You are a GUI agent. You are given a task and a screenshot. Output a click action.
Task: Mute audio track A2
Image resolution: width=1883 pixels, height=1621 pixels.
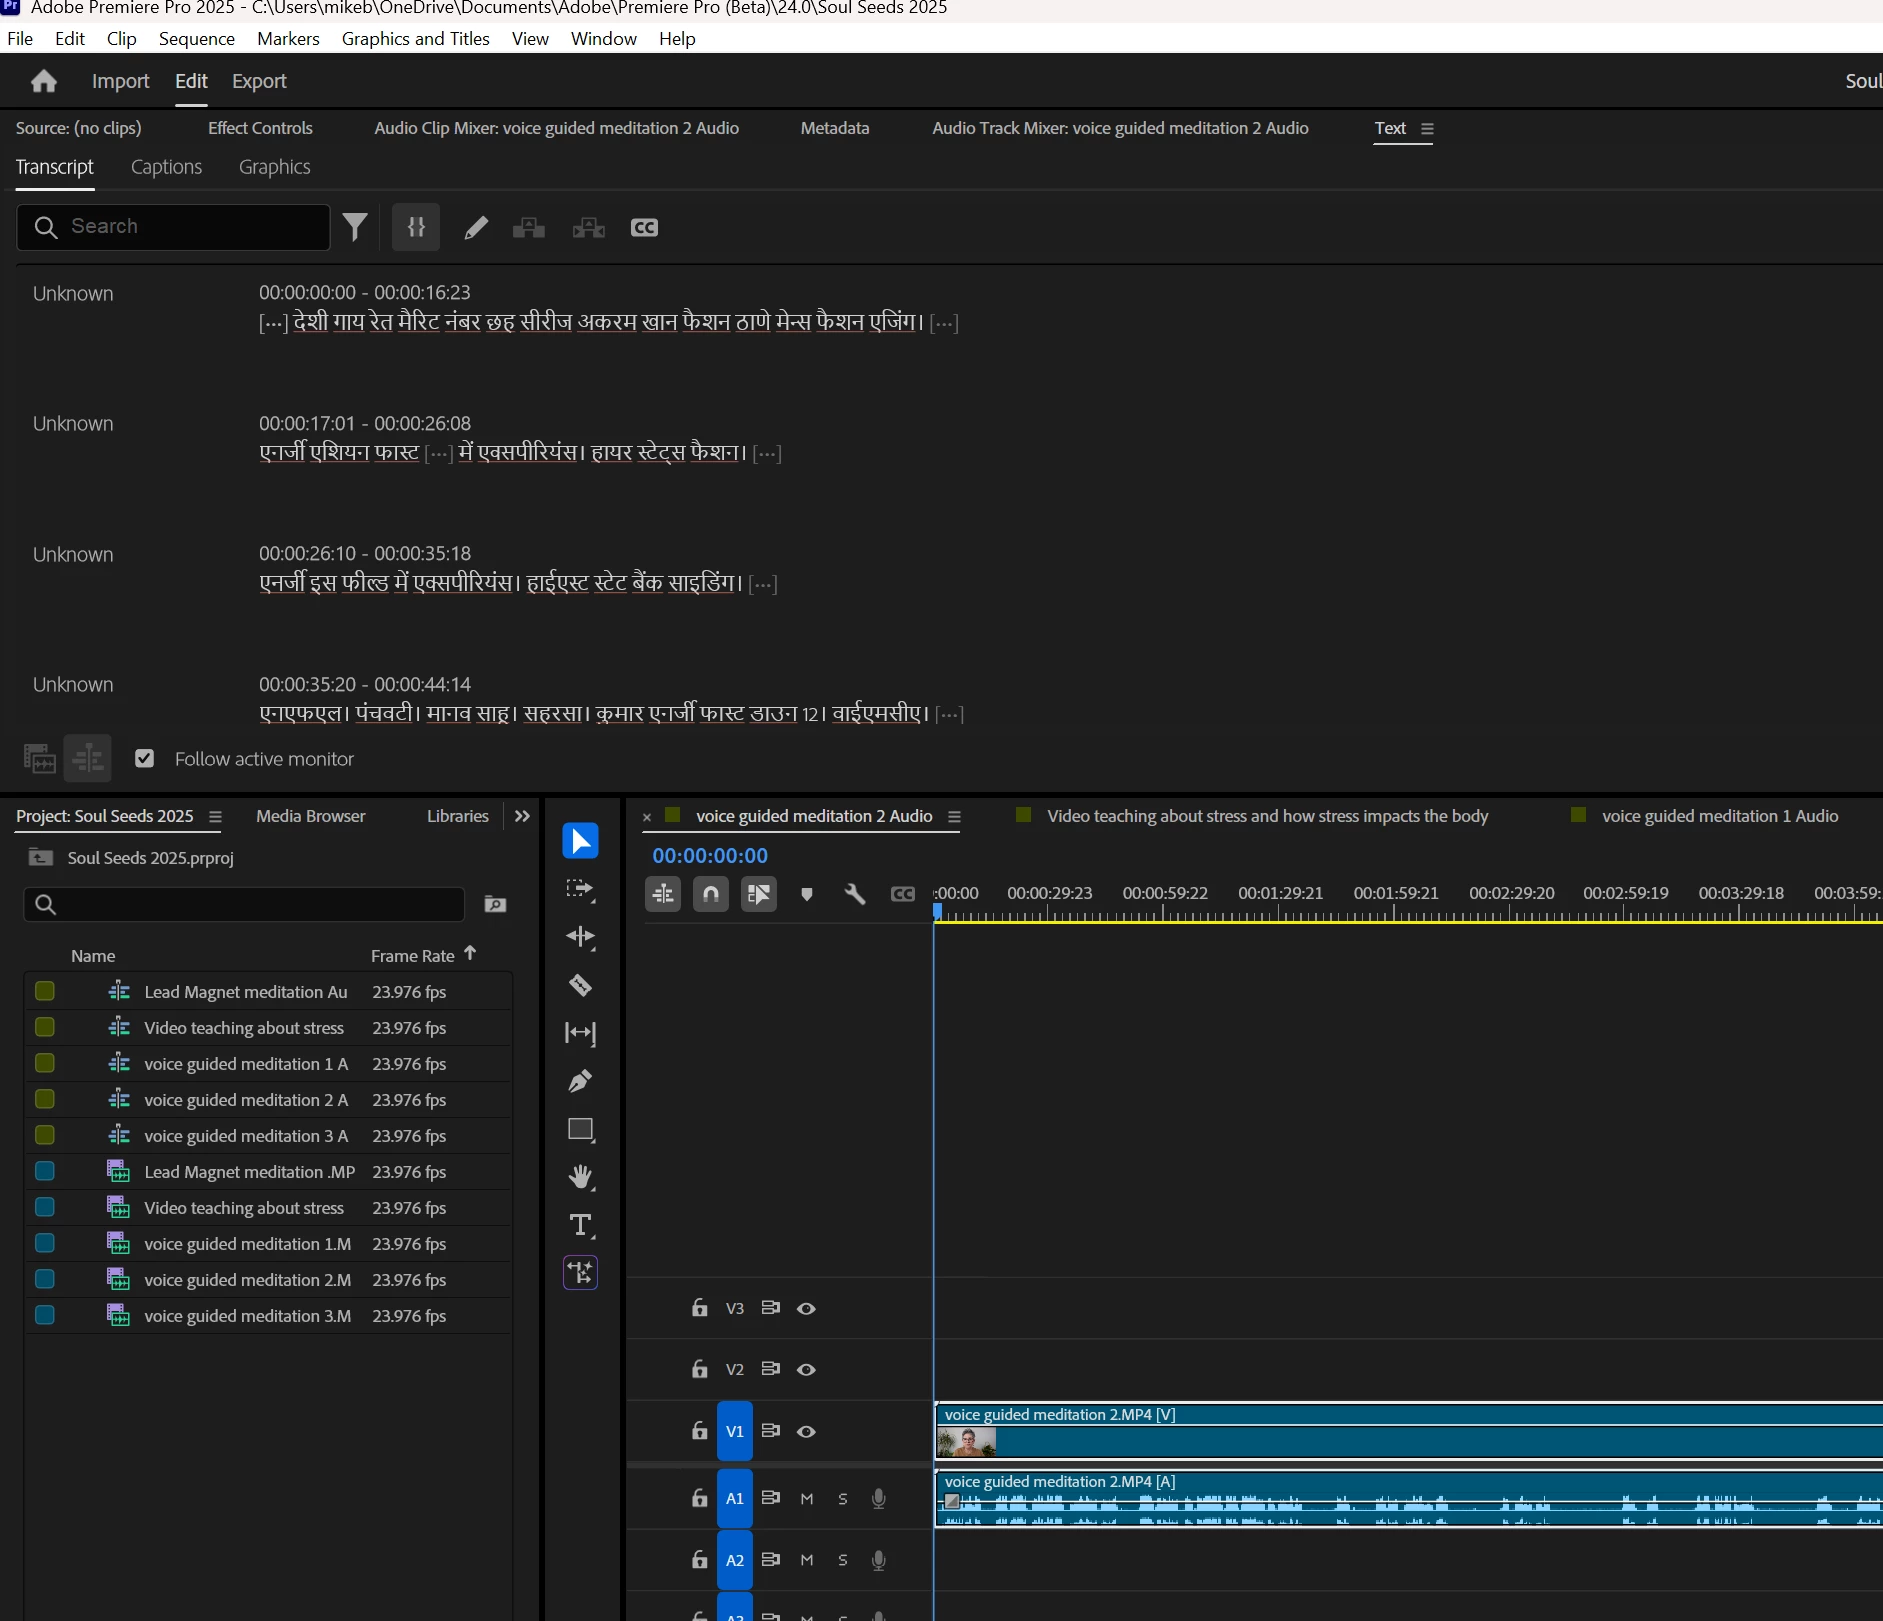(x=807, y=1560)
